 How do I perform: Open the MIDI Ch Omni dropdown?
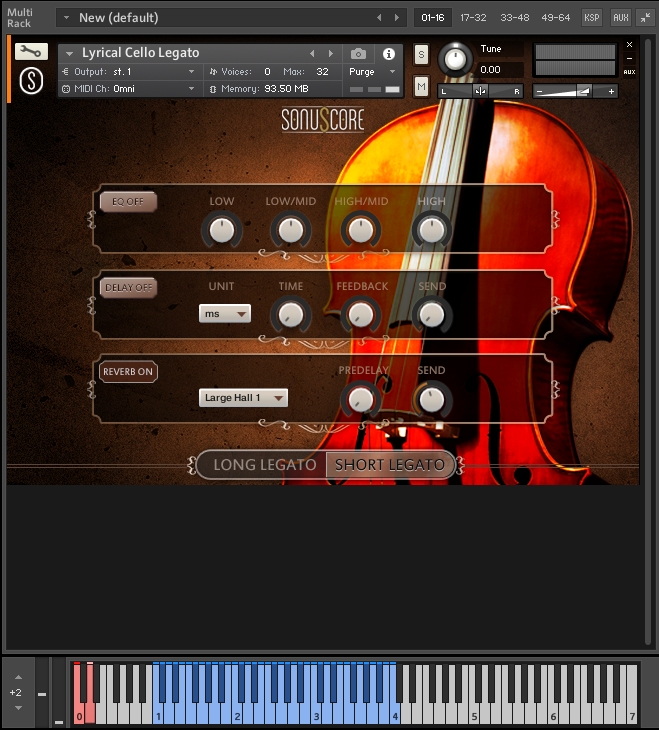(x=128, y=88)
